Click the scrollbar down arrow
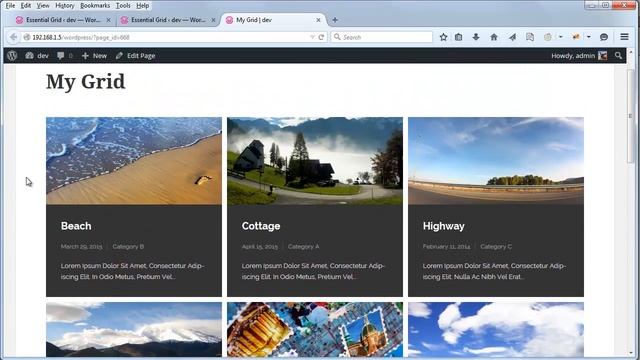The height and width of the screenshot is (360, 640). click(631, 353)
